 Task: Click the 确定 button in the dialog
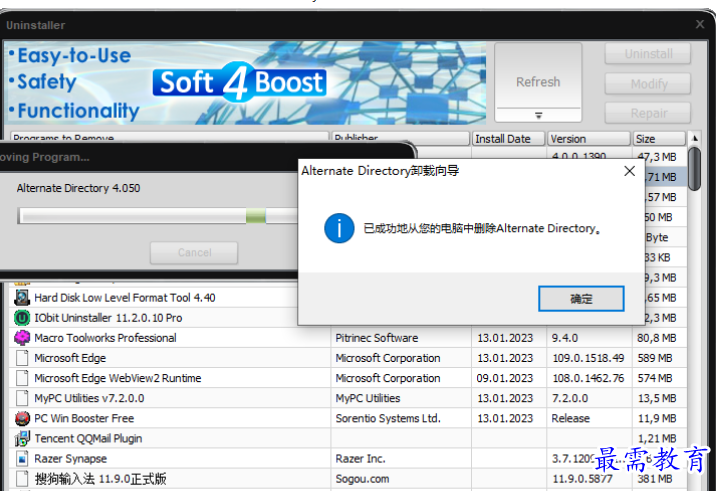(x=581, y=299)
